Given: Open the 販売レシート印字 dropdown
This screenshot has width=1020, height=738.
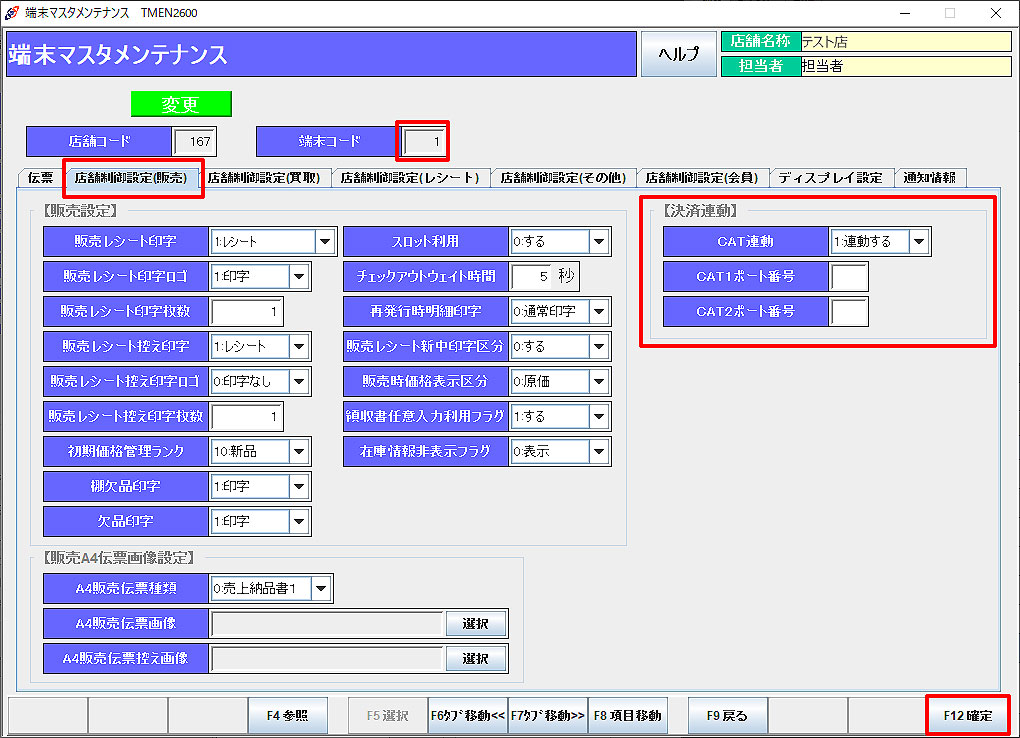Looking at the screenshot, I should (325, 241).
